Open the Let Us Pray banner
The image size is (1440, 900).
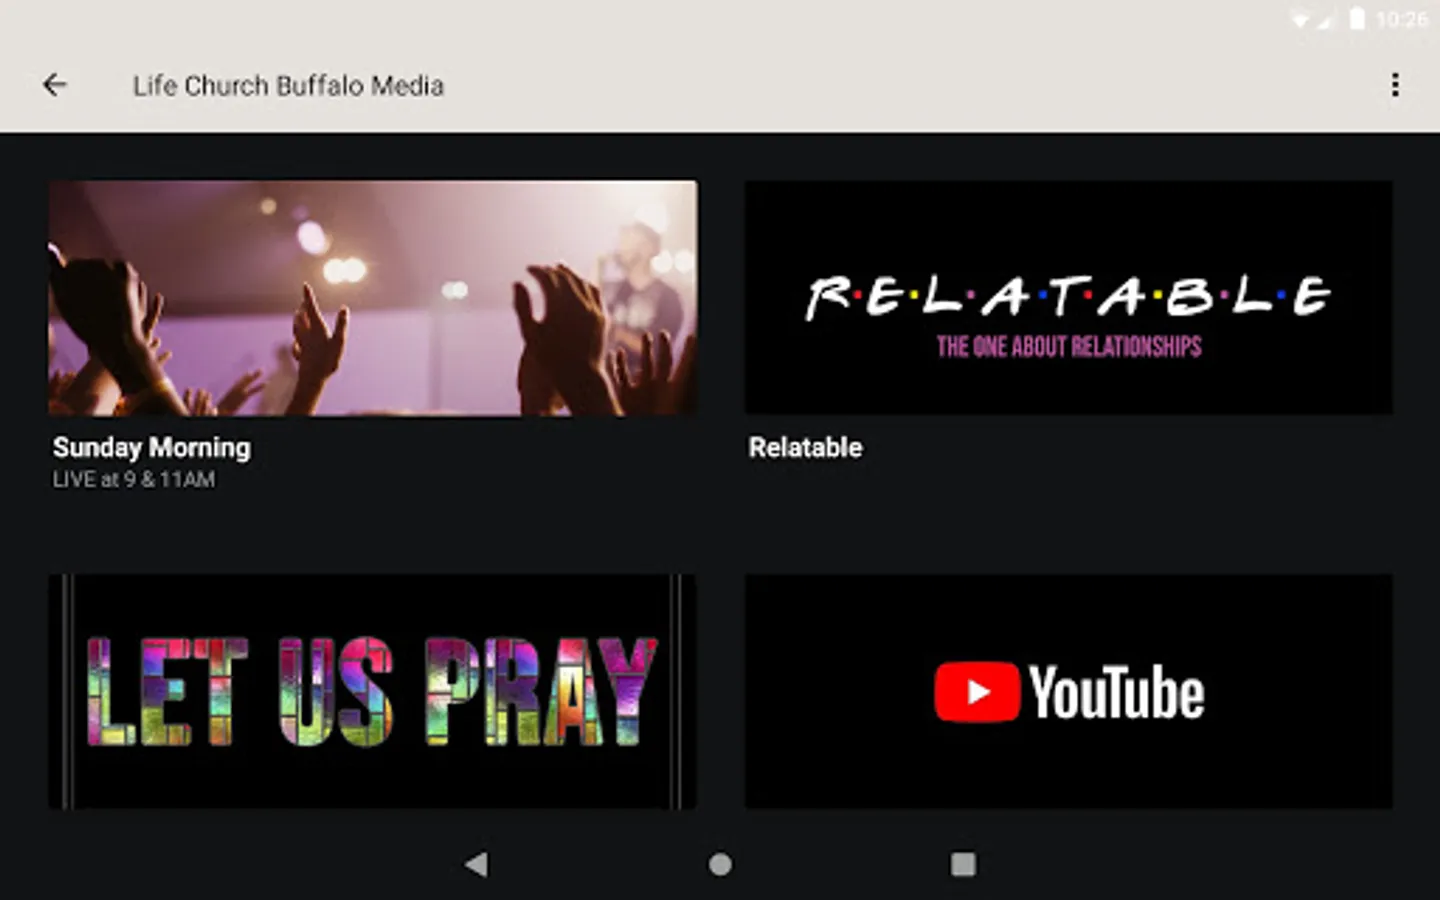tap(373, 691)
